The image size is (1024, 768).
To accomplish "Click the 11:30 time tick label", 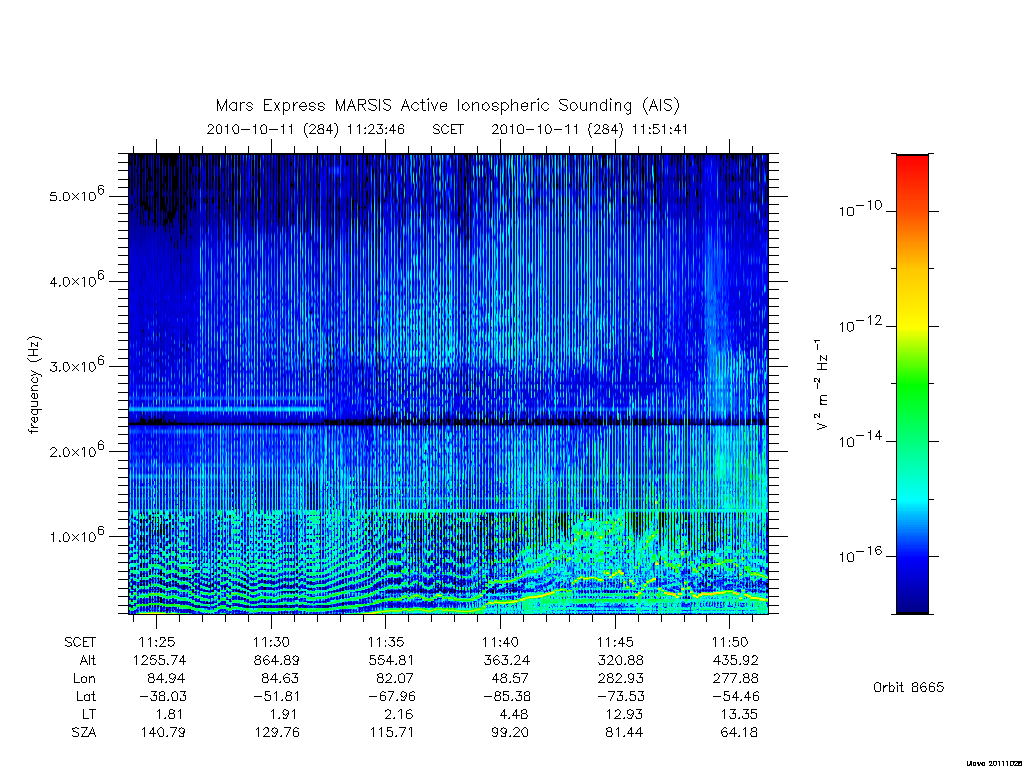I will pos(271,642).
